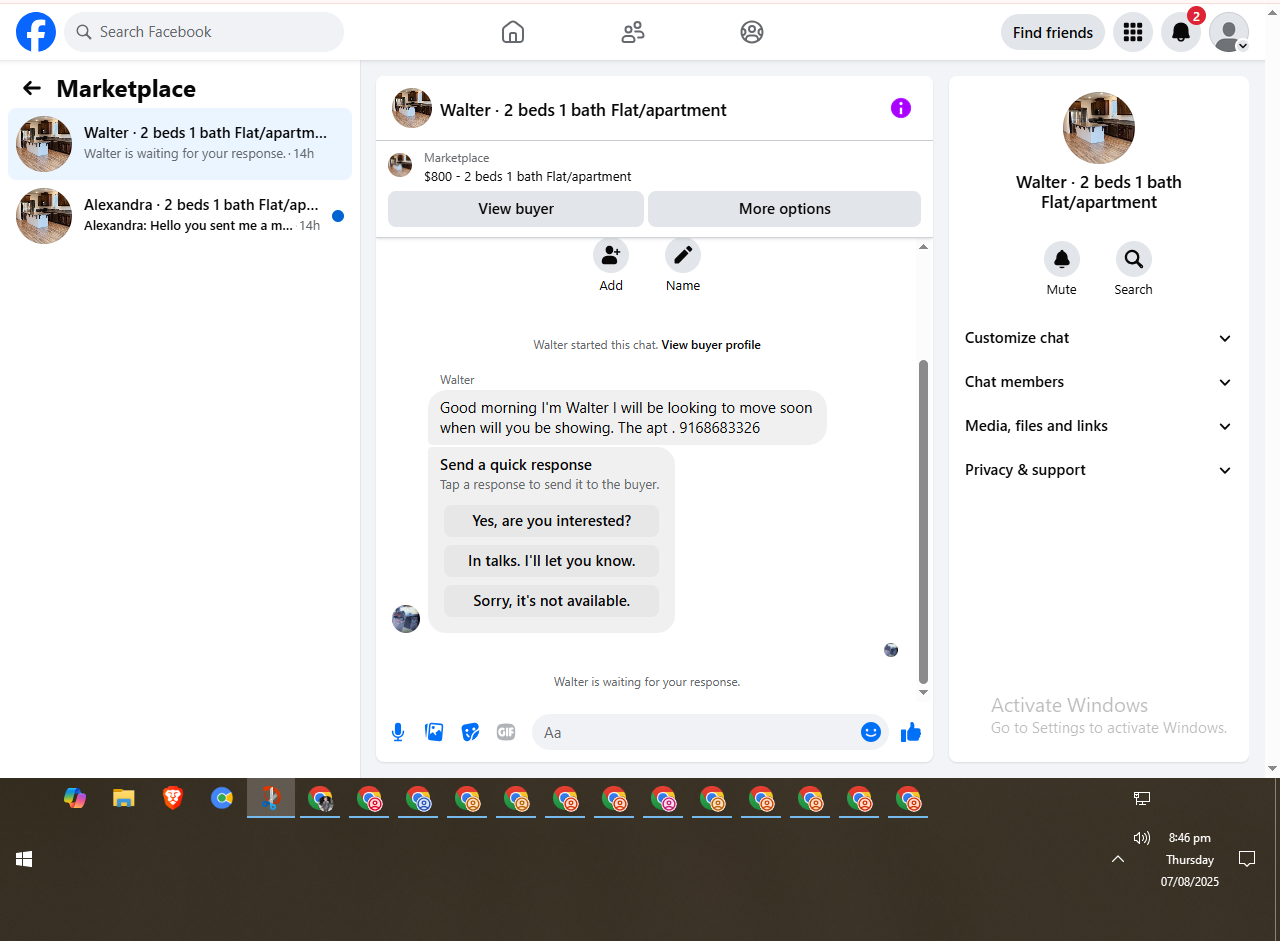Open the notifications bell with badge 2
This screenshot has height=941, width=1280.
pyautogui.click(x=1181, y=32)
